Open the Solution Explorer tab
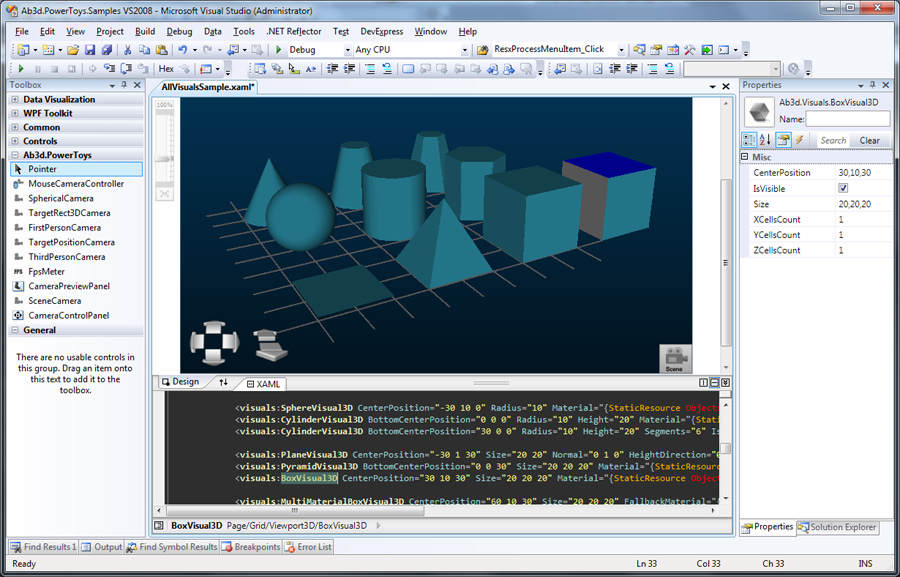The width and height of the screenshot is (900, 577). click(x=839, y=527)
